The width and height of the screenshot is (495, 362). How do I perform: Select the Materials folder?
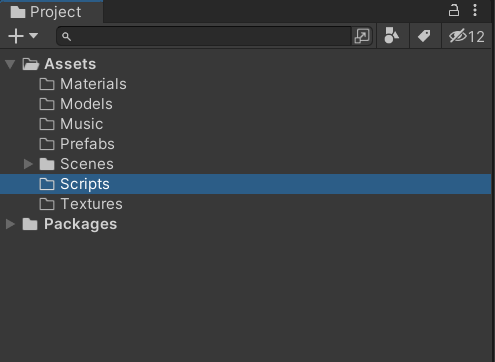pos(83,84)
